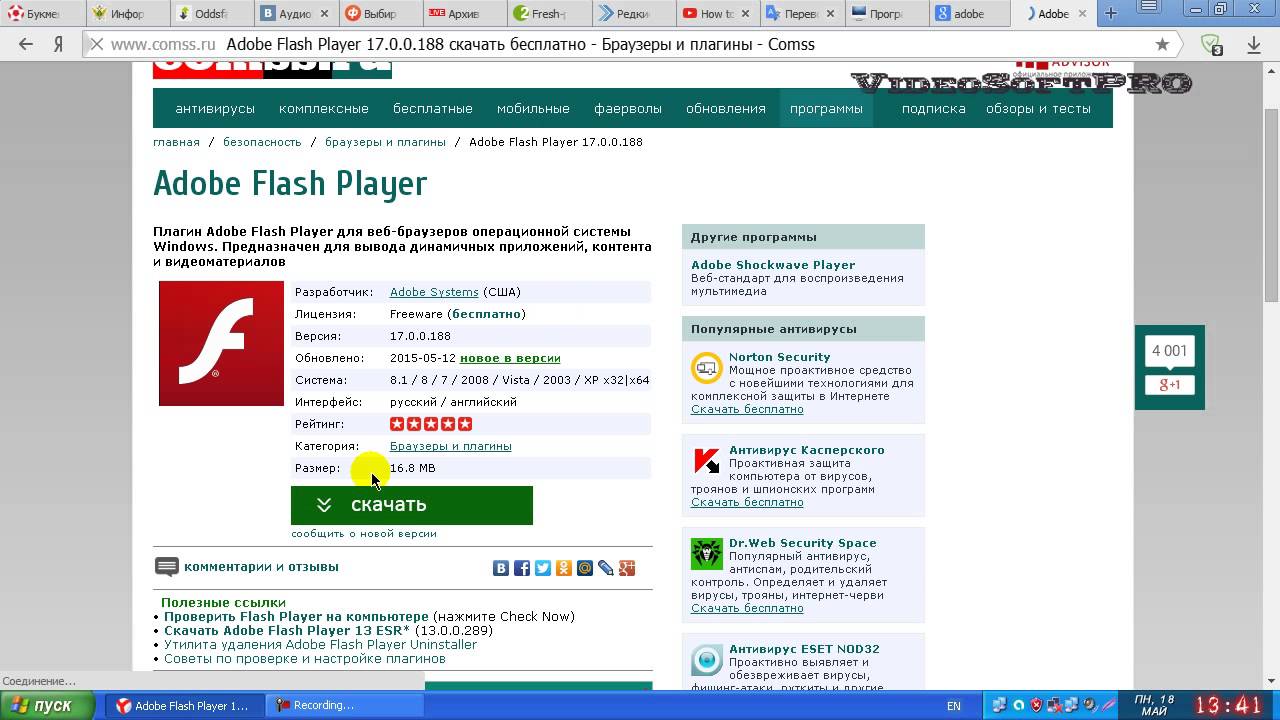The height and width of the screenshot is (720, 1280).
Task: Click the браузеры и плагины breadcrumb link
Action: [385, 142]
